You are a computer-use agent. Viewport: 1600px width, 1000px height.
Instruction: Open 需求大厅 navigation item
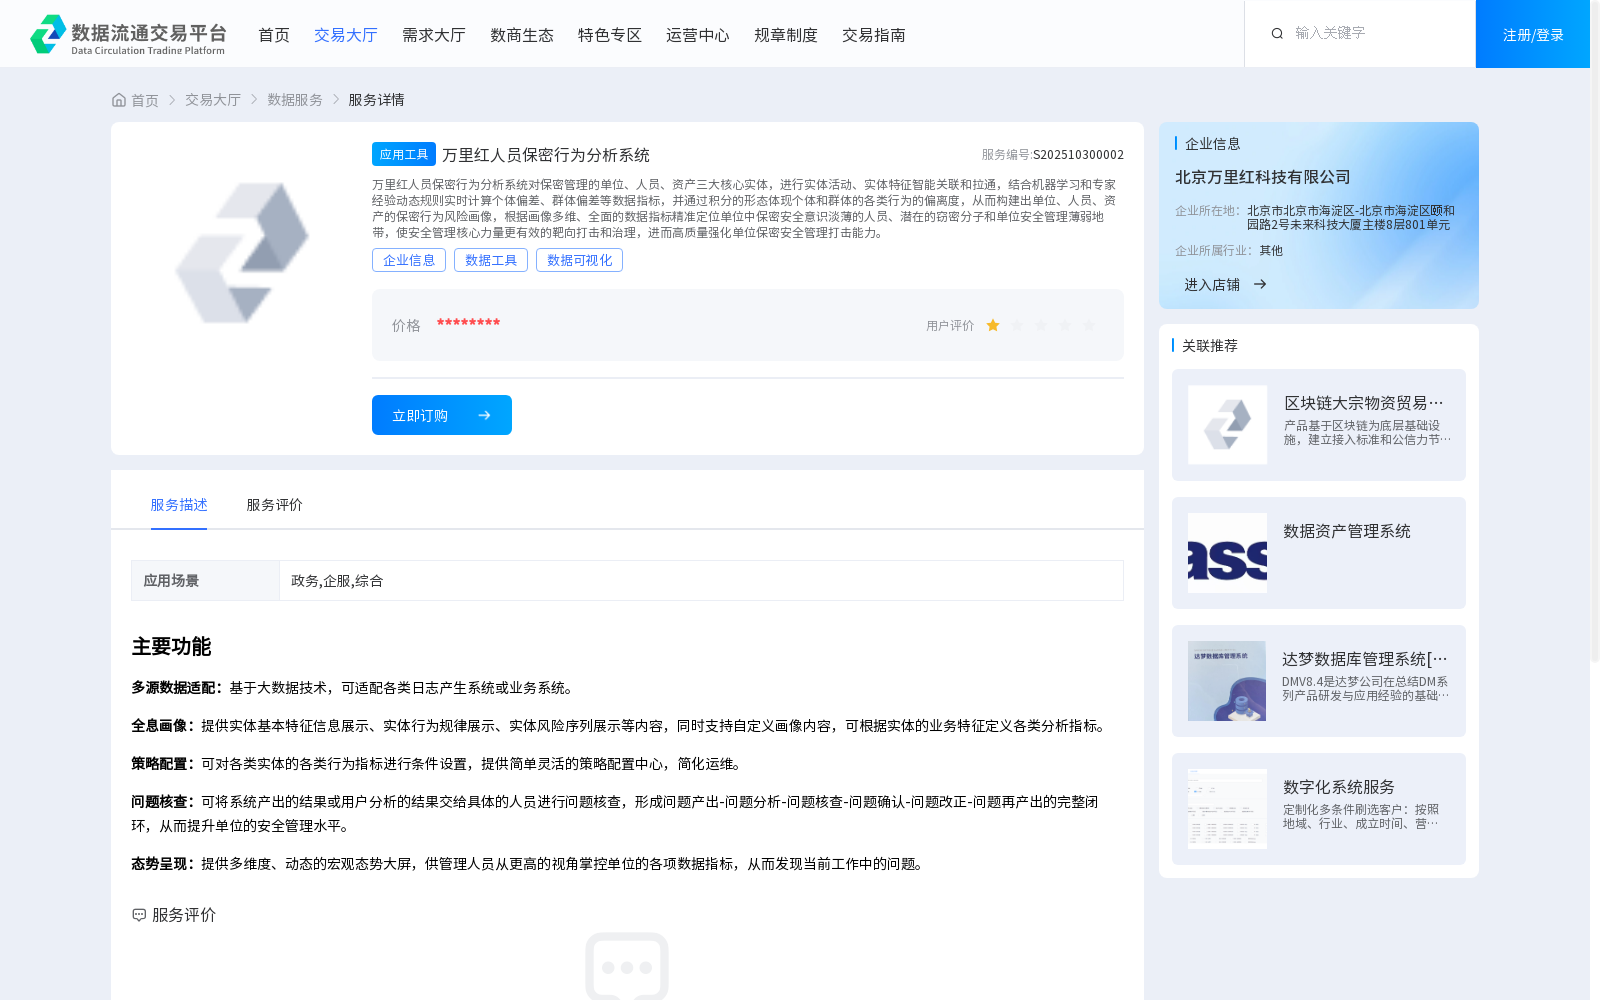[x=434, y=35]
